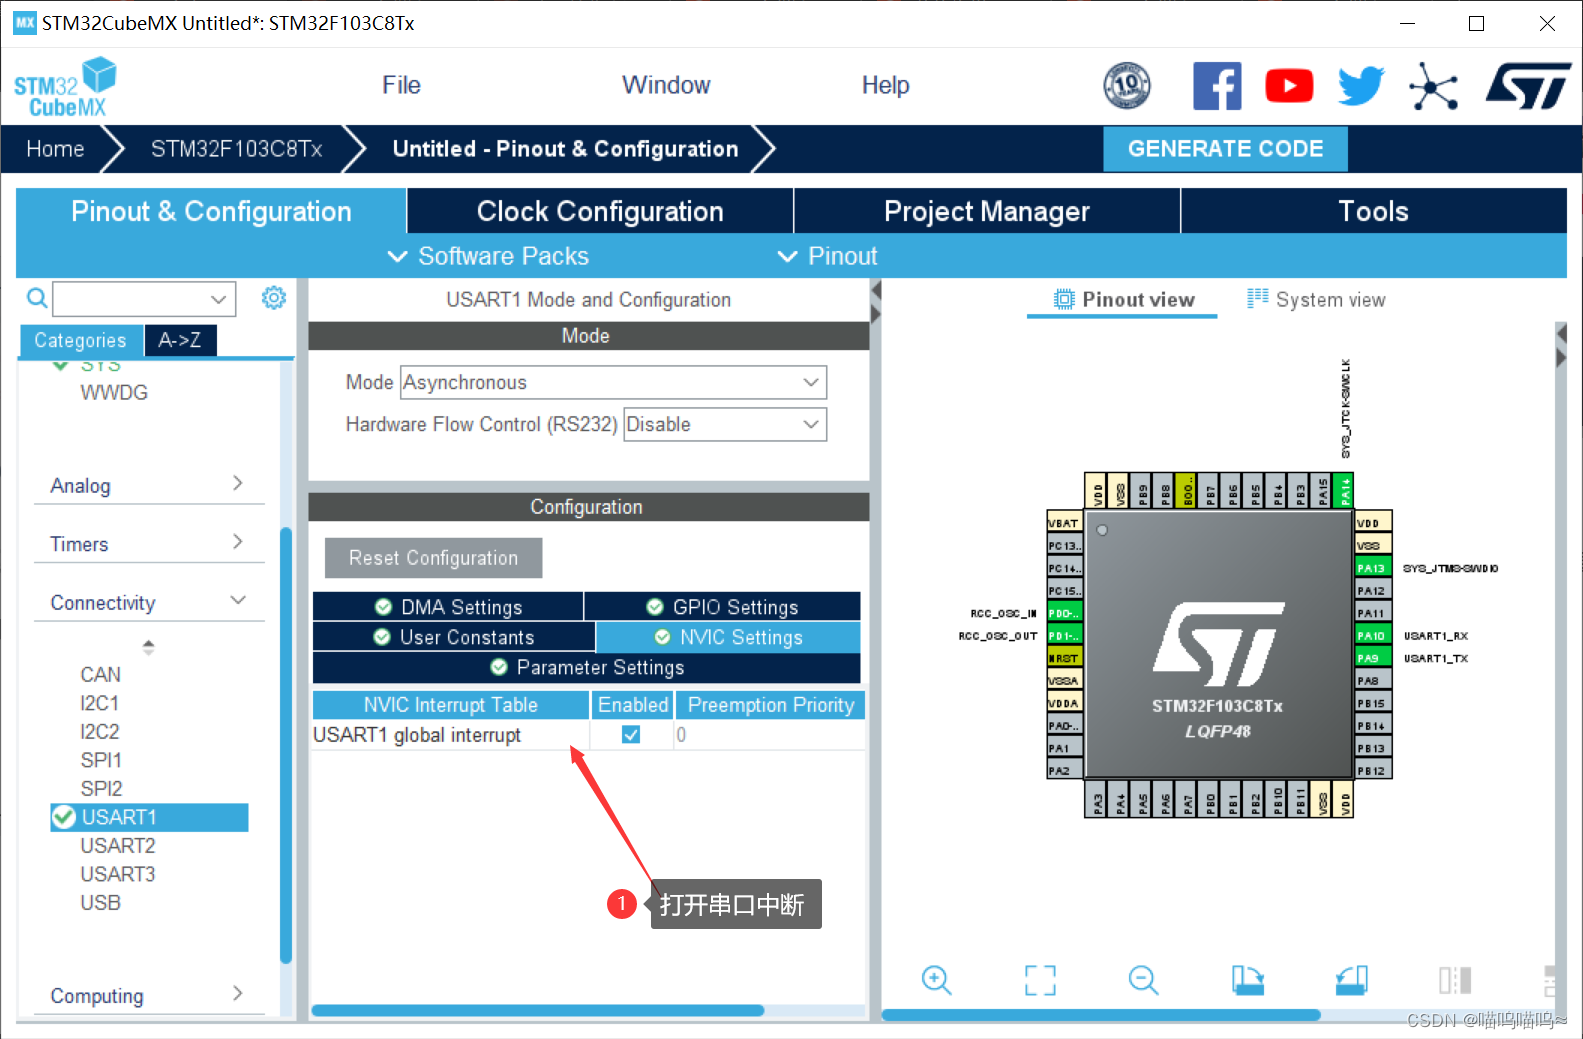Zoom in on the pinout view
This screenshot has width=1583, height=1039.
937,980
